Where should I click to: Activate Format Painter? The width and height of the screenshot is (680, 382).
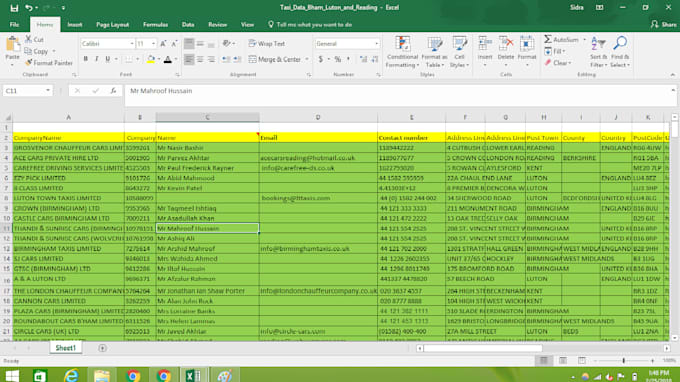49,63
